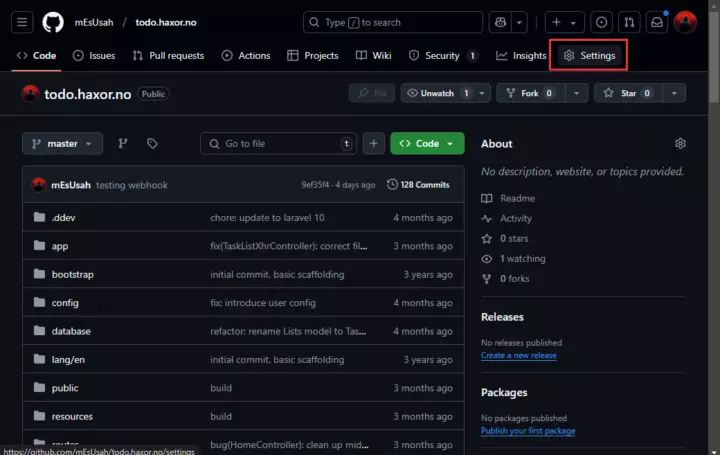The image size is (720, 455).
Task: Switch to the Wiki tab
Action: click(x=373, y=56)
